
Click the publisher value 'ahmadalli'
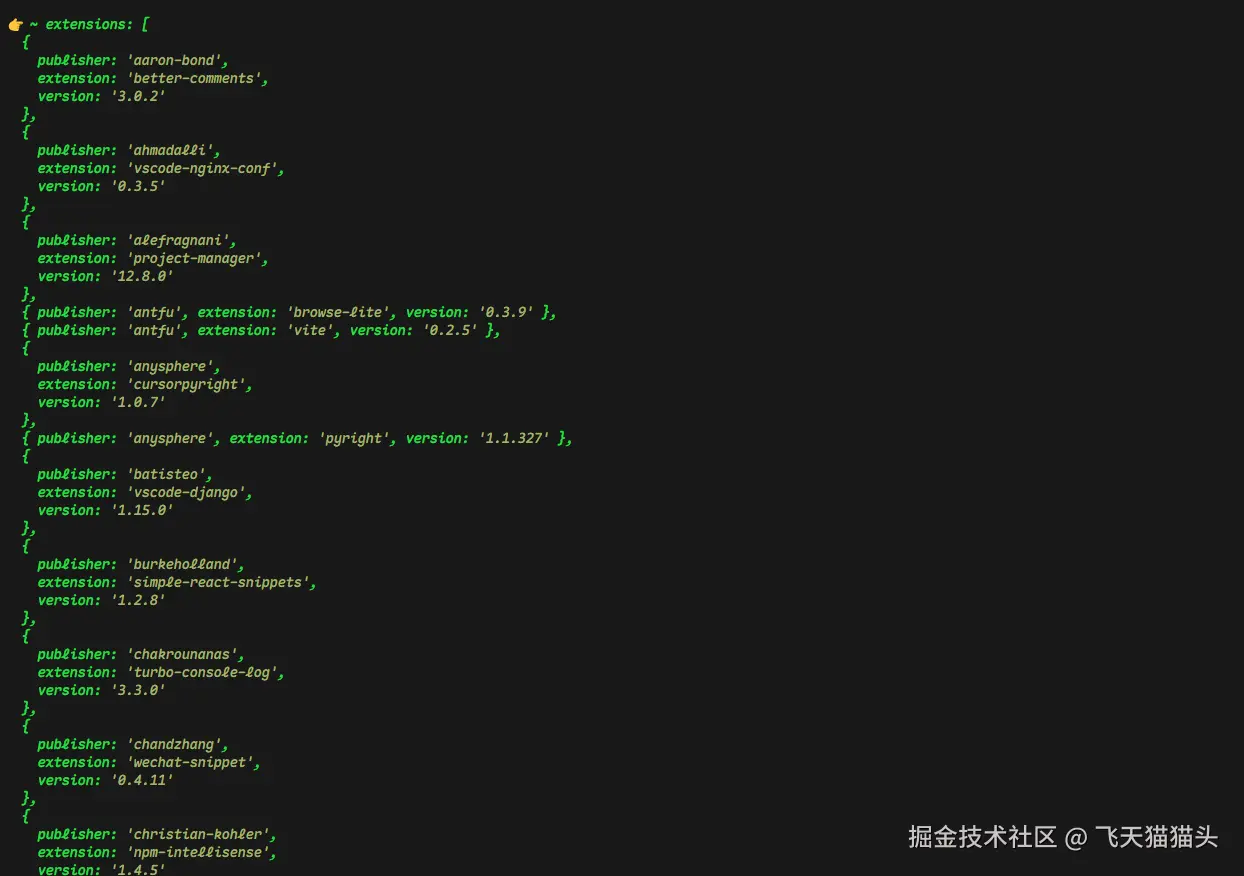point(170,150)
